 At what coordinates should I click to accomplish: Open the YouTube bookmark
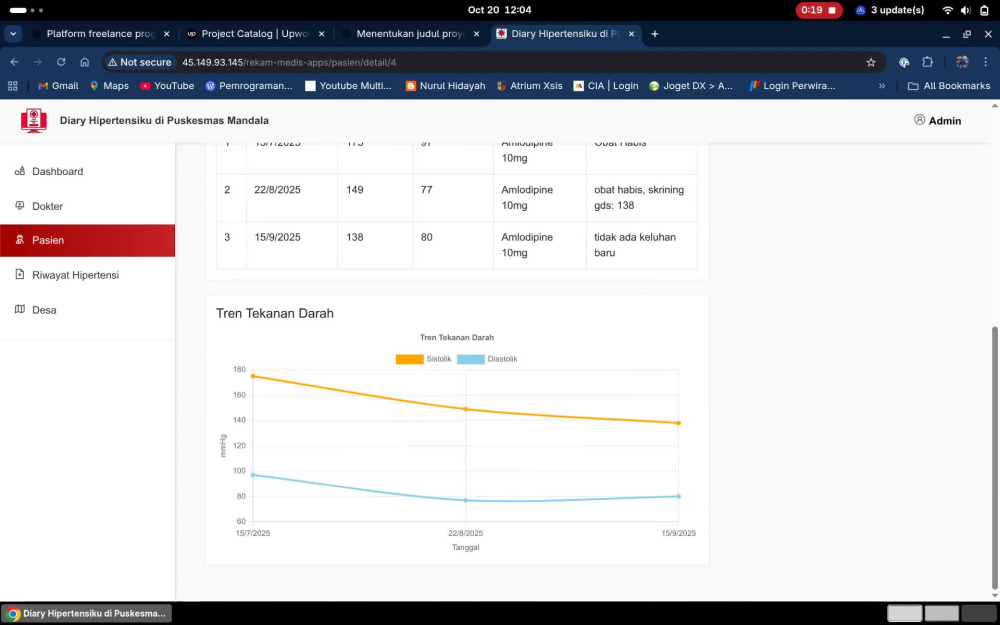[166, 85]
